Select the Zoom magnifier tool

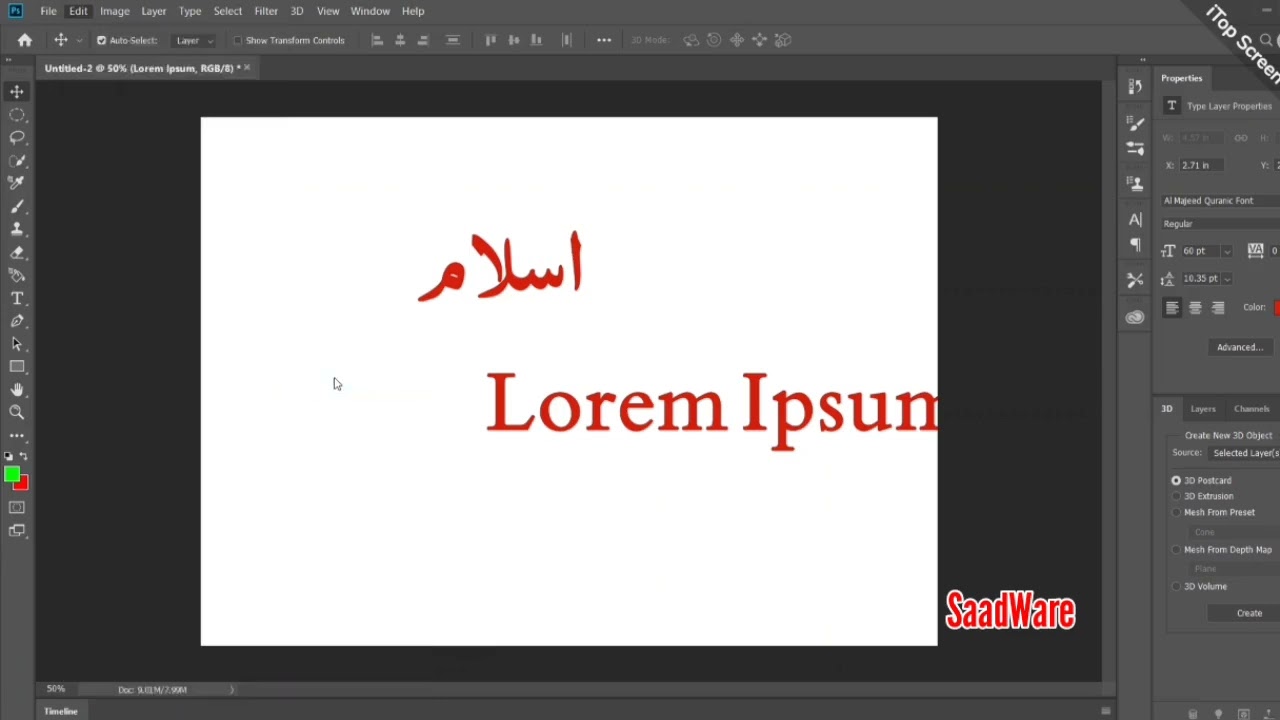[x=17, y=412]
